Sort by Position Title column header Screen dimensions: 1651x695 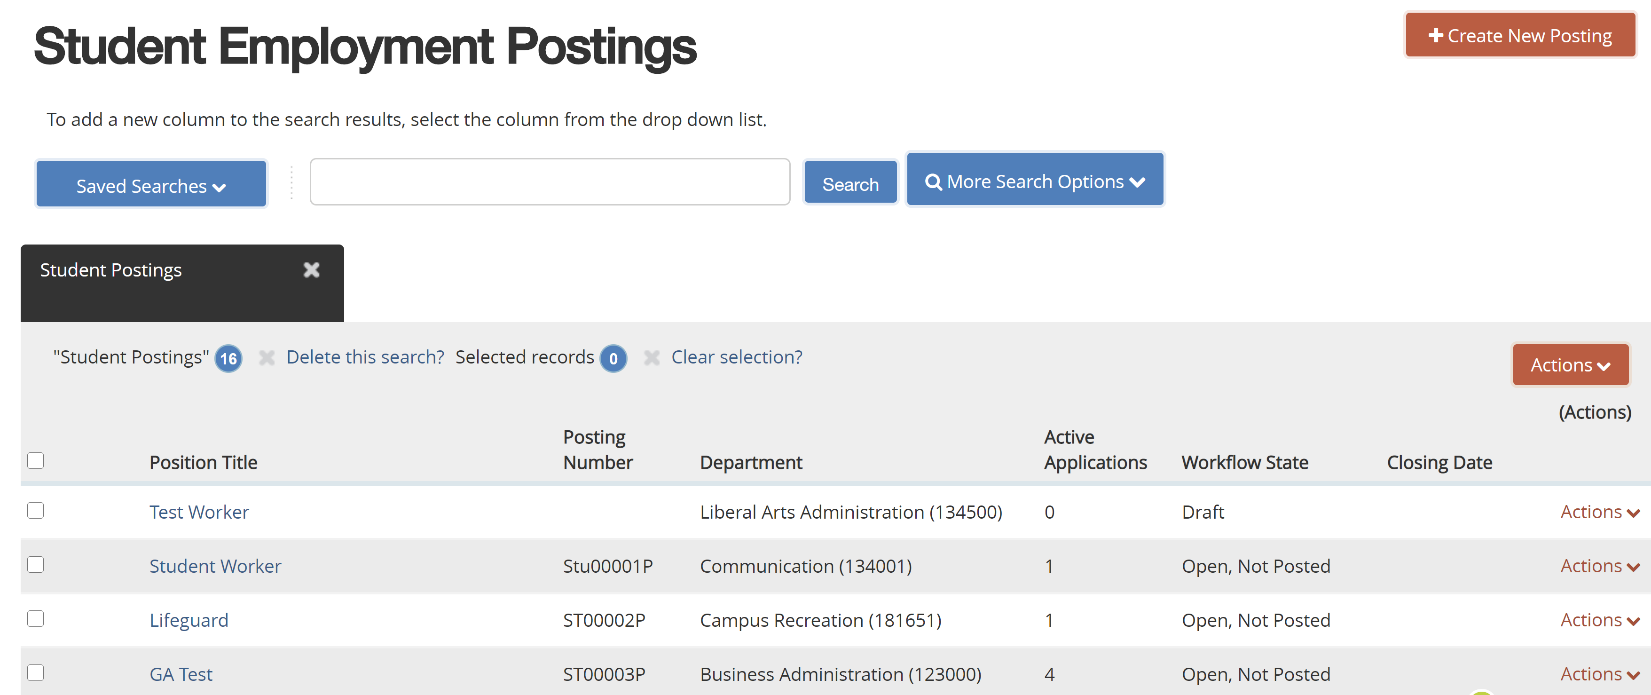tap(203, 463)
